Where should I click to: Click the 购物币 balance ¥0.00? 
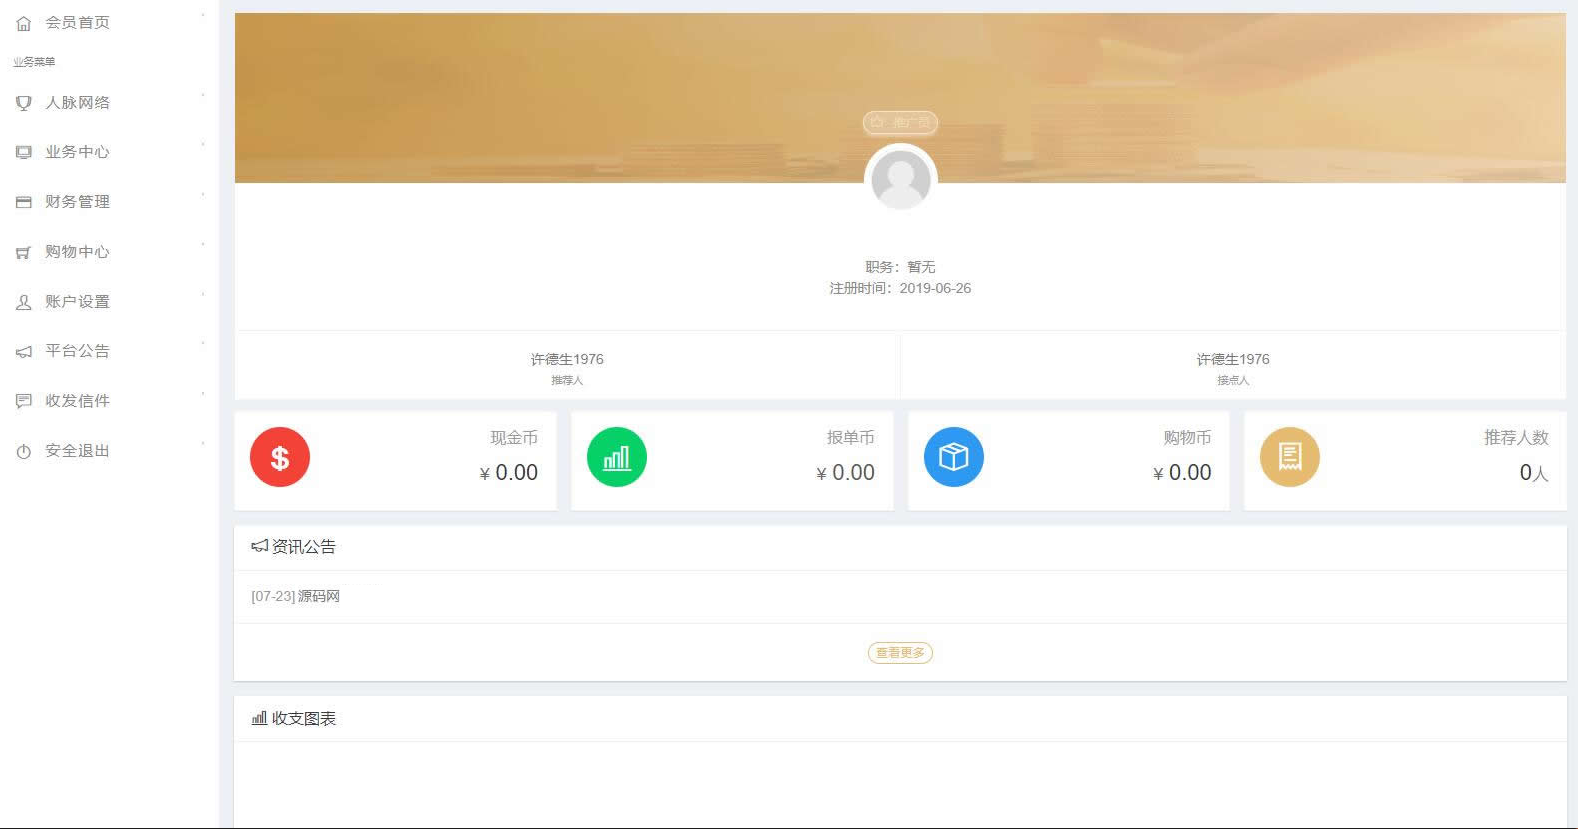[1182, 472]
